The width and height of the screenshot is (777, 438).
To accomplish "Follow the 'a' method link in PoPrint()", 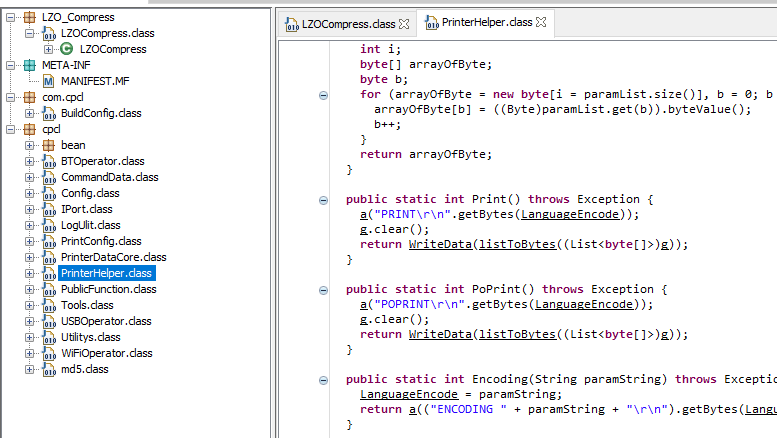I will click(363, 304).
